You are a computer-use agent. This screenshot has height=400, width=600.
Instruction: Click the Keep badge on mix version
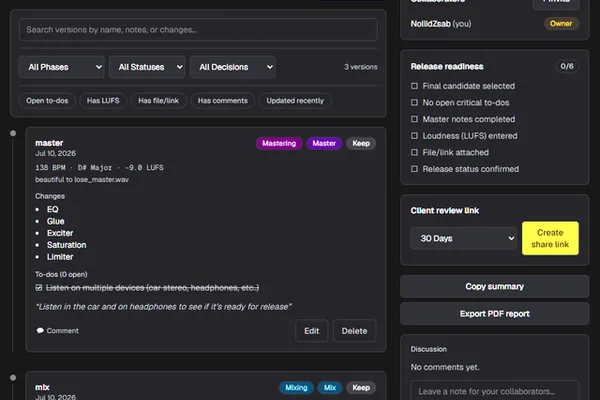pos(361,387)
